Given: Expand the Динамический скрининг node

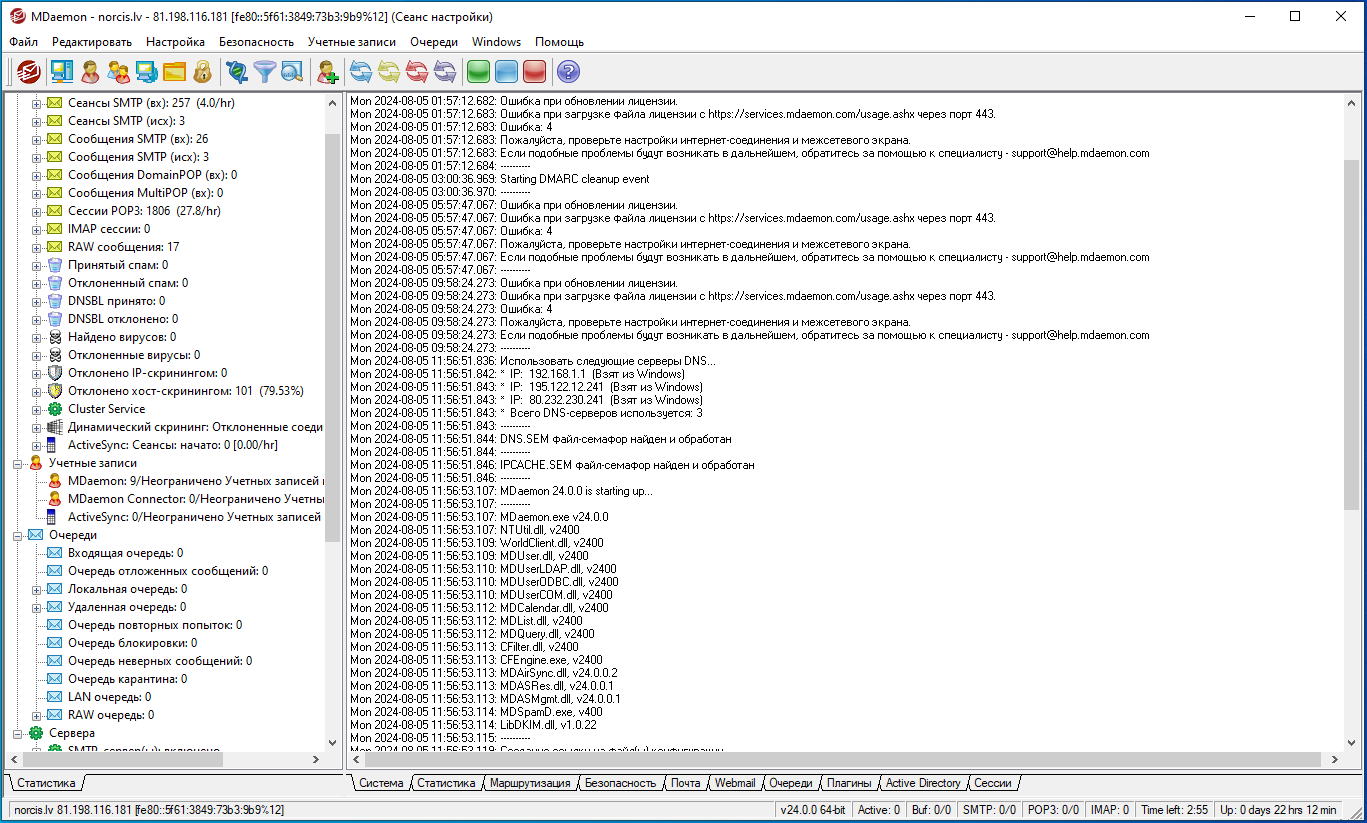Looking at the screenshot, I should coord(37,427).
